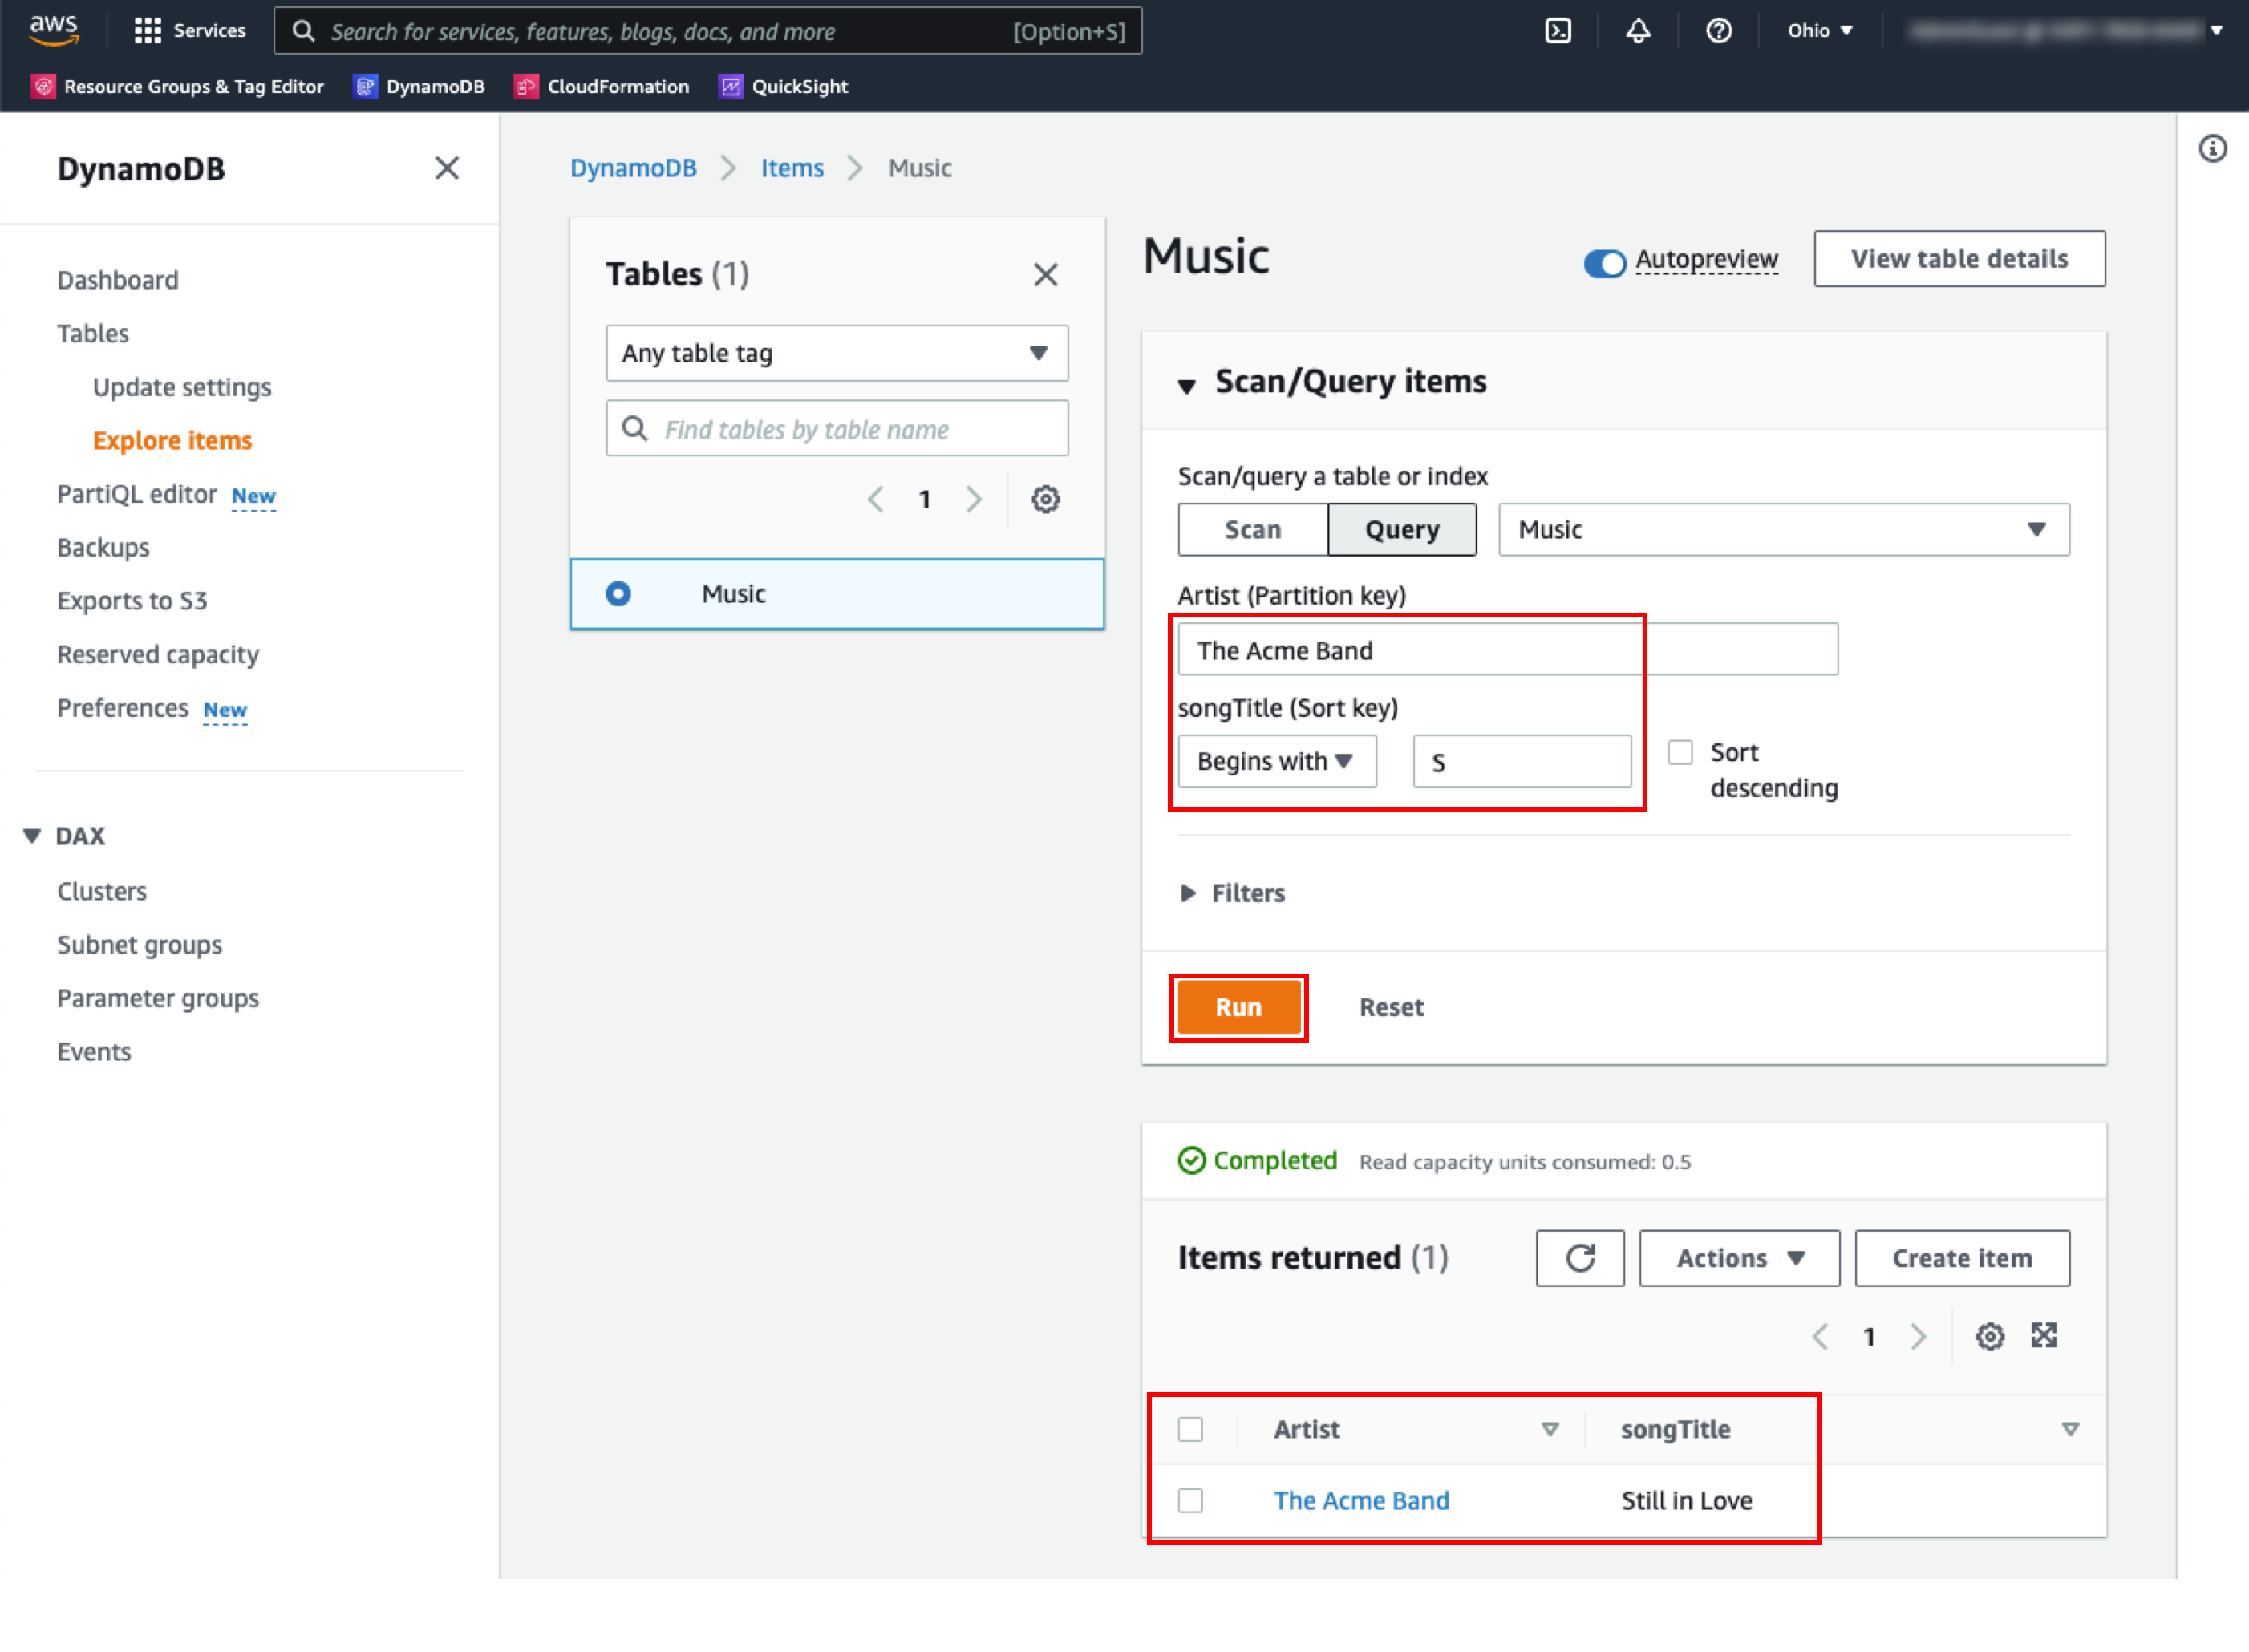Open Exports to S3 in sidebar

[132, 601]
